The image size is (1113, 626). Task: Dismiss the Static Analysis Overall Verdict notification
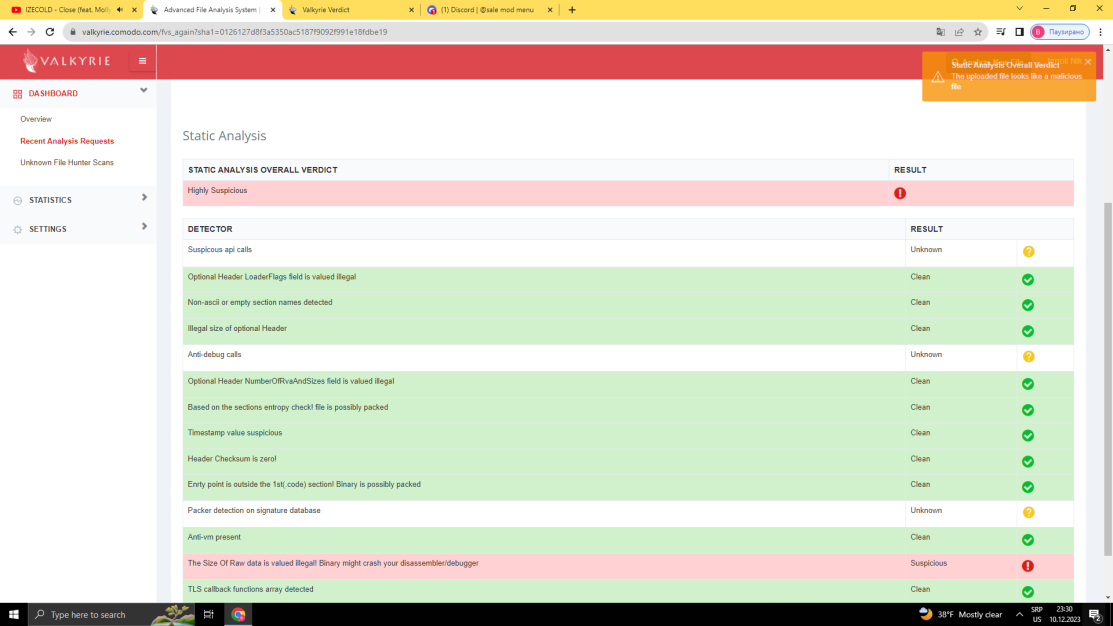(x=1087, y=62)
